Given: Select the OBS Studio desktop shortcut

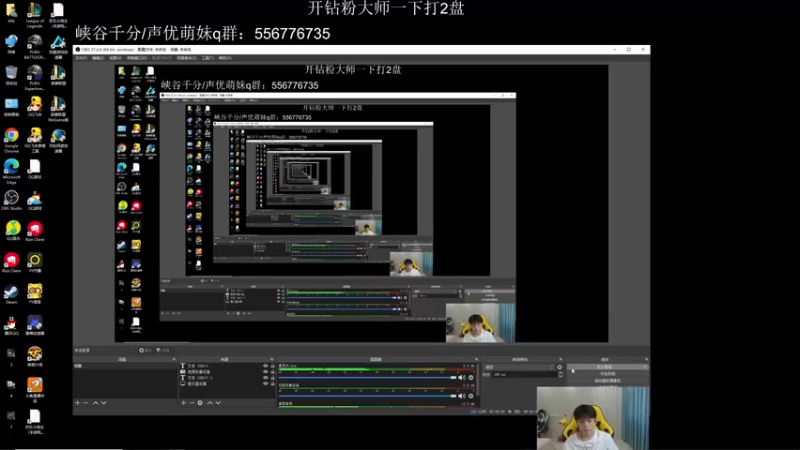Looking at the screenshot, I should click(x=11, y=201).
